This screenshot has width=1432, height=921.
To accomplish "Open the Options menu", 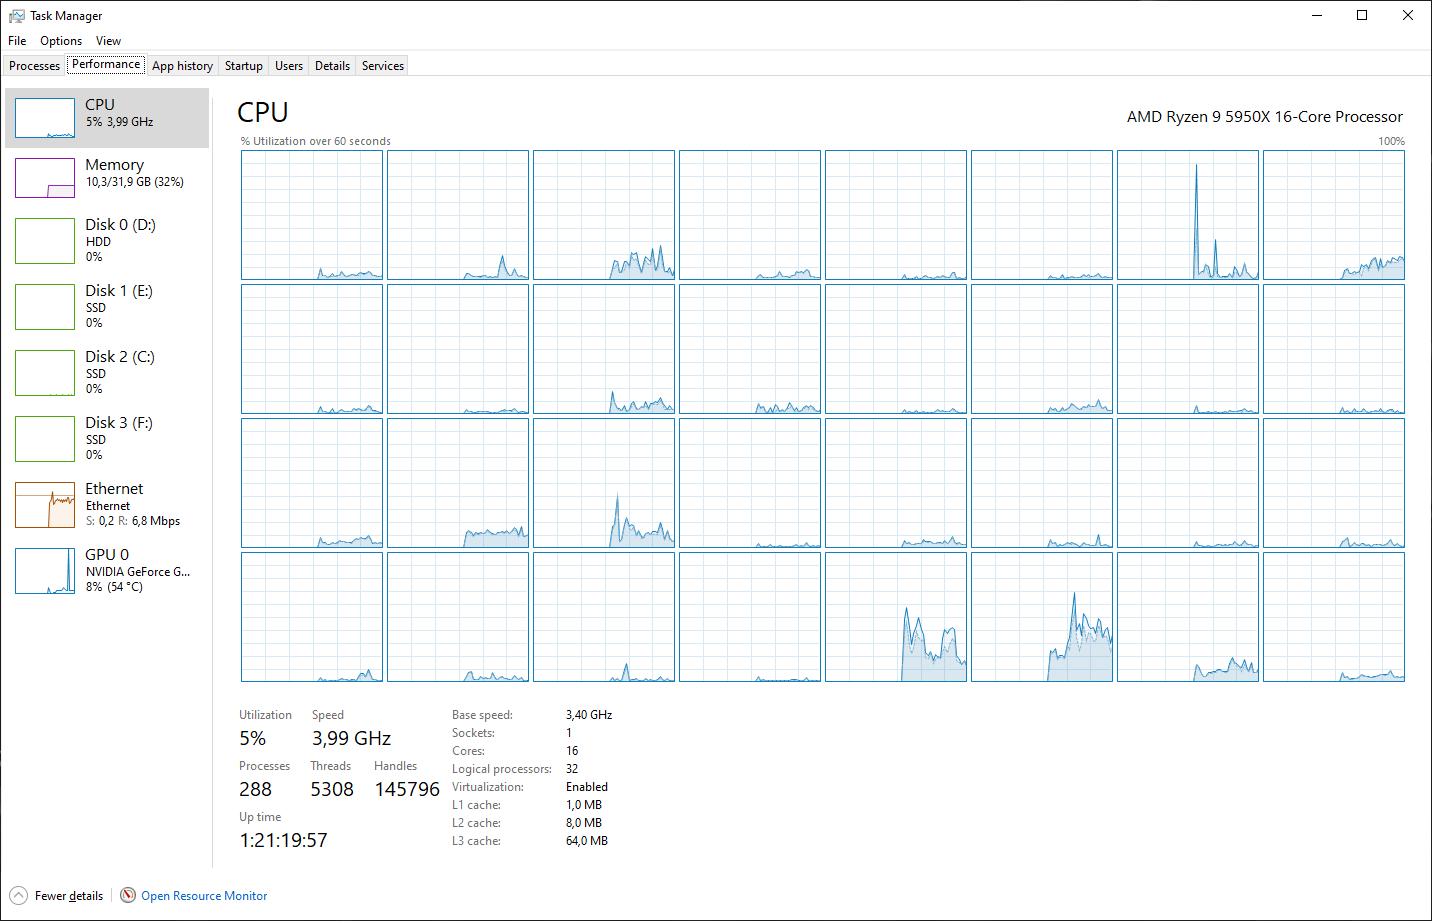I will tap(61, 41).
